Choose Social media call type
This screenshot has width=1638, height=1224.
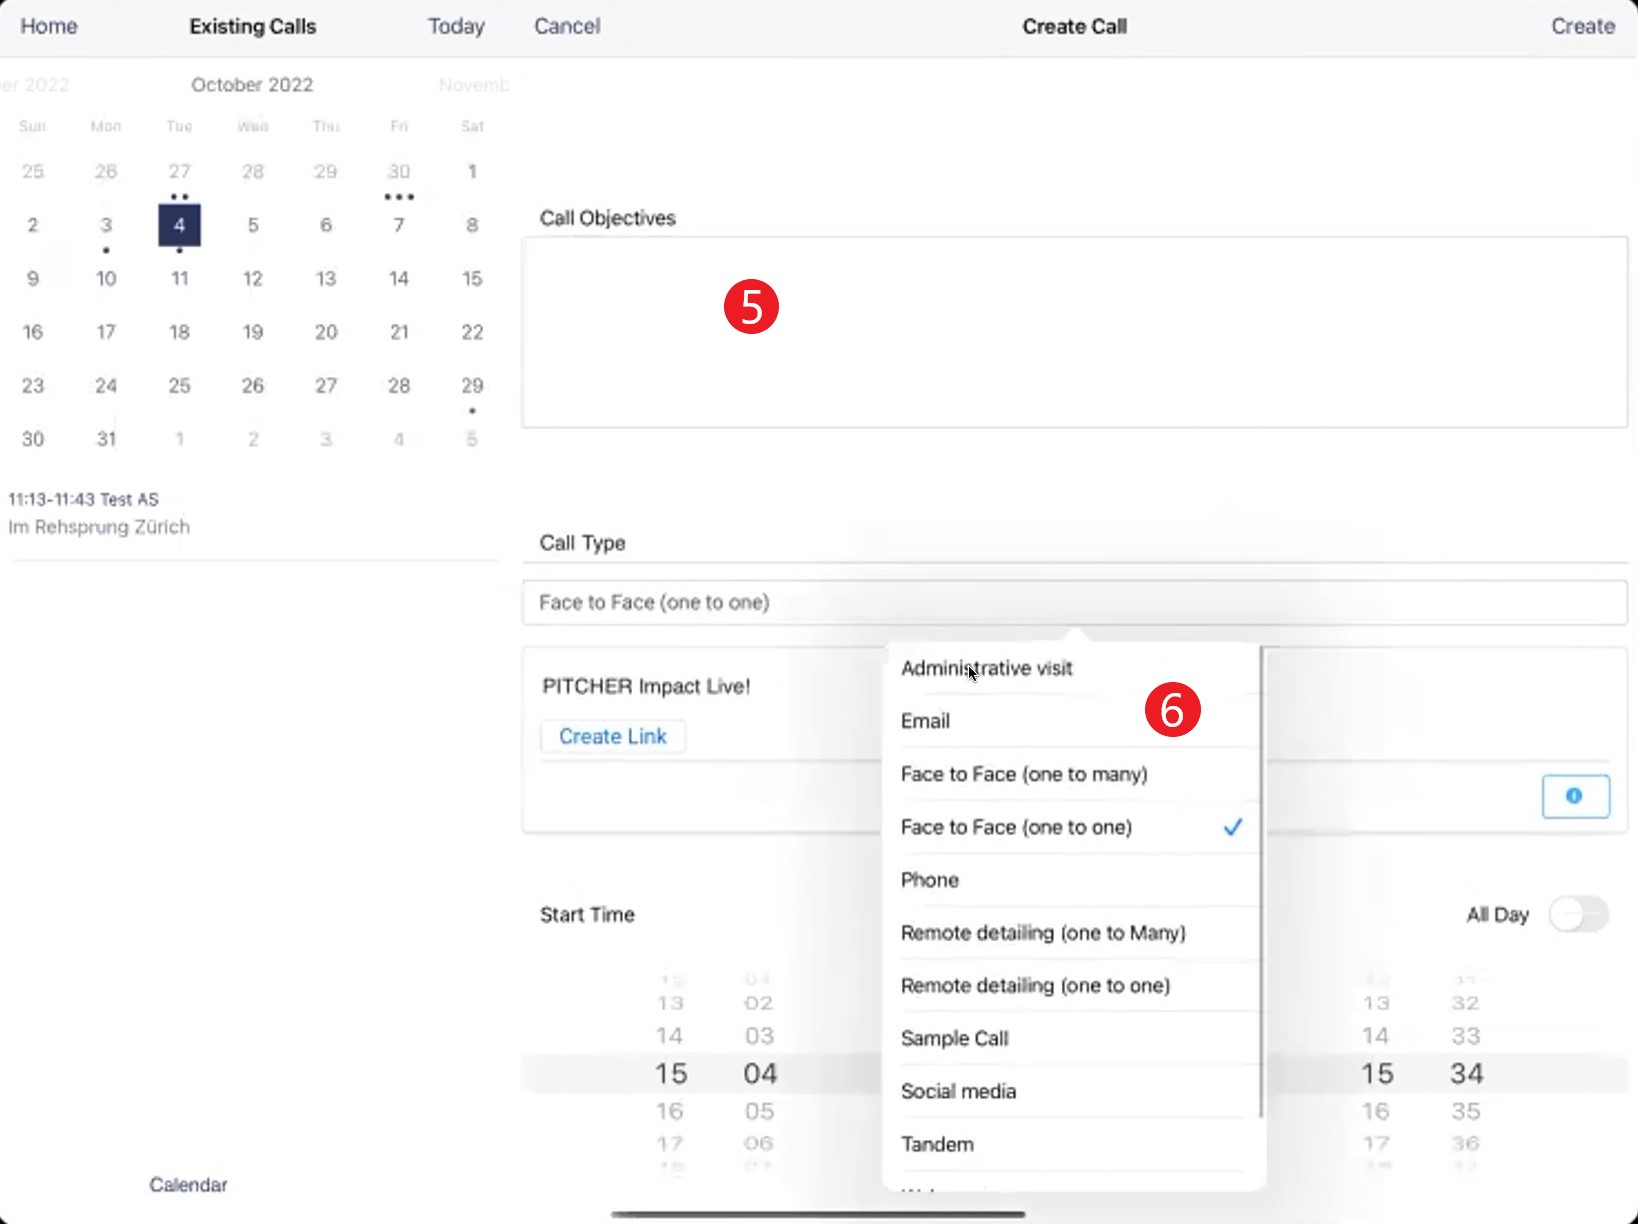point(958,1091)
